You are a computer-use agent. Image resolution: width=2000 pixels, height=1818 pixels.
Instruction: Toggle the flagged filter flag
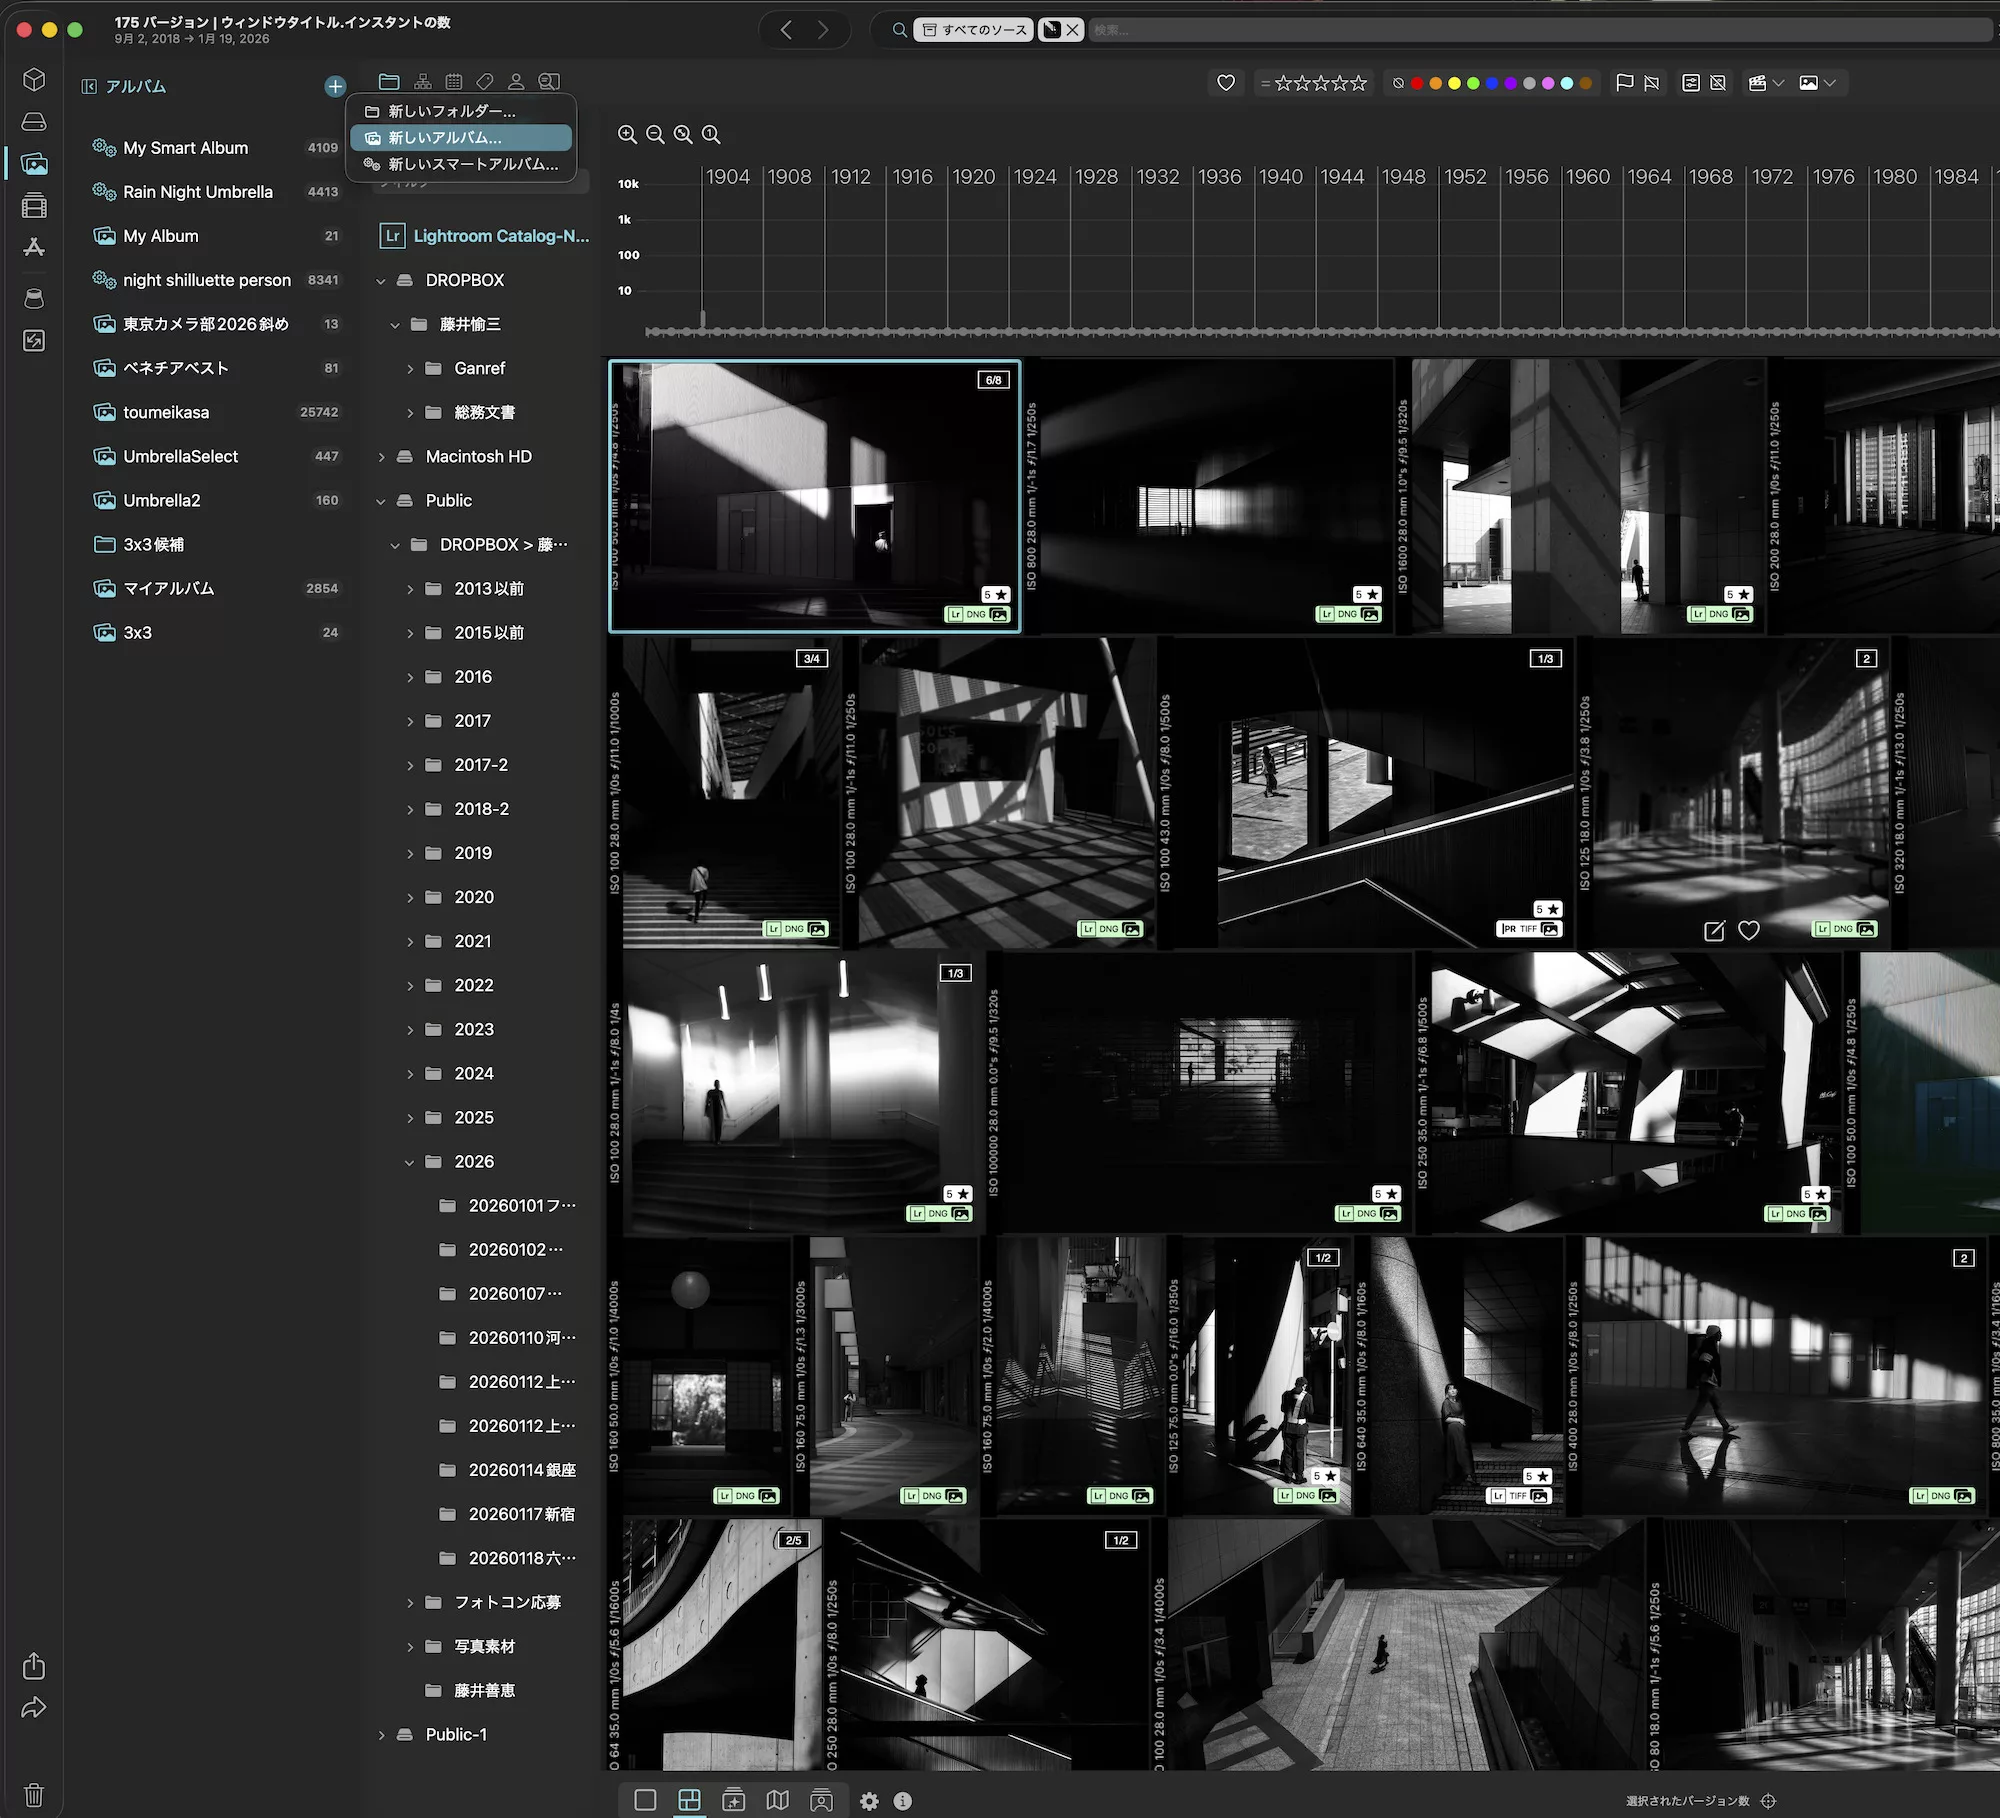tap(1624, 83)
